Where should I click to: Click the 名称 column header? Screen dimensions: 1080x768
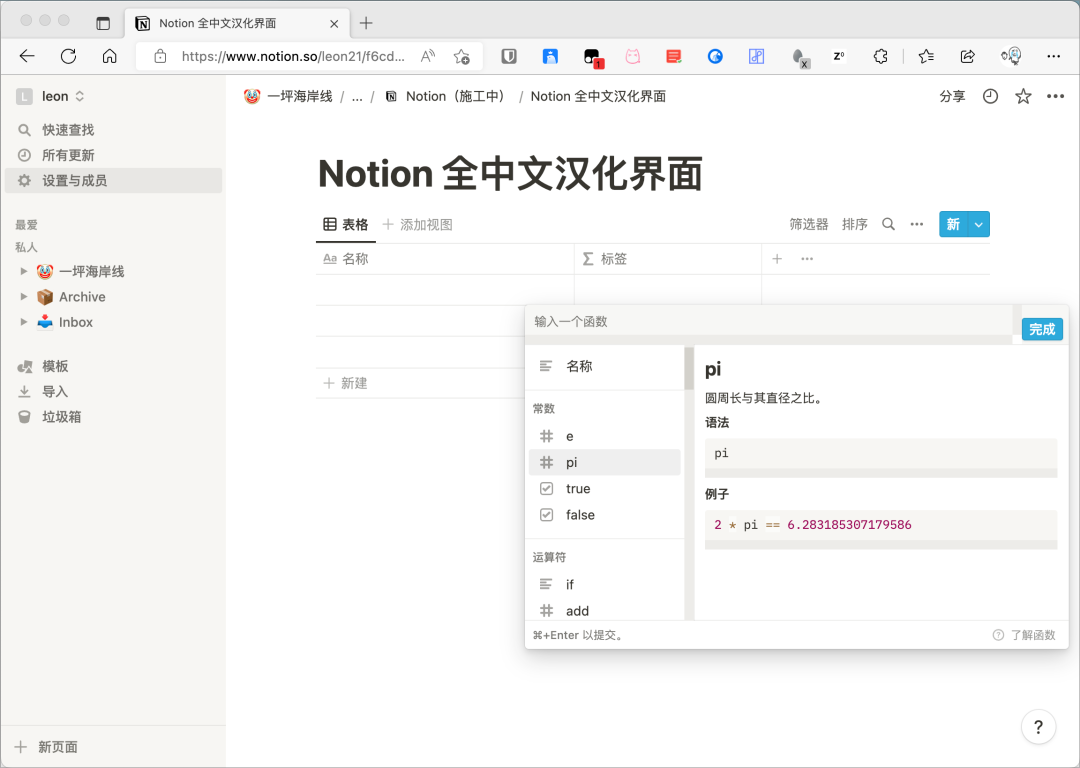point(445,259)
